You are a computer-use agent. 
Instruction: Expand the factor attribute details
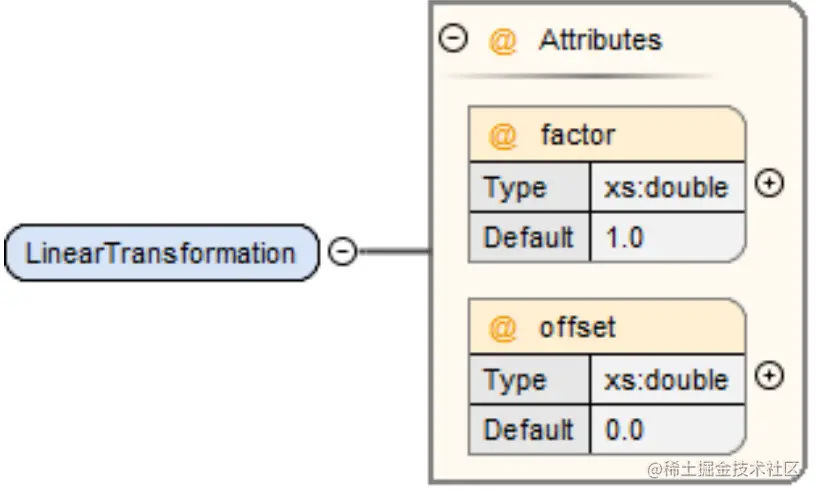tap(769, 183)
